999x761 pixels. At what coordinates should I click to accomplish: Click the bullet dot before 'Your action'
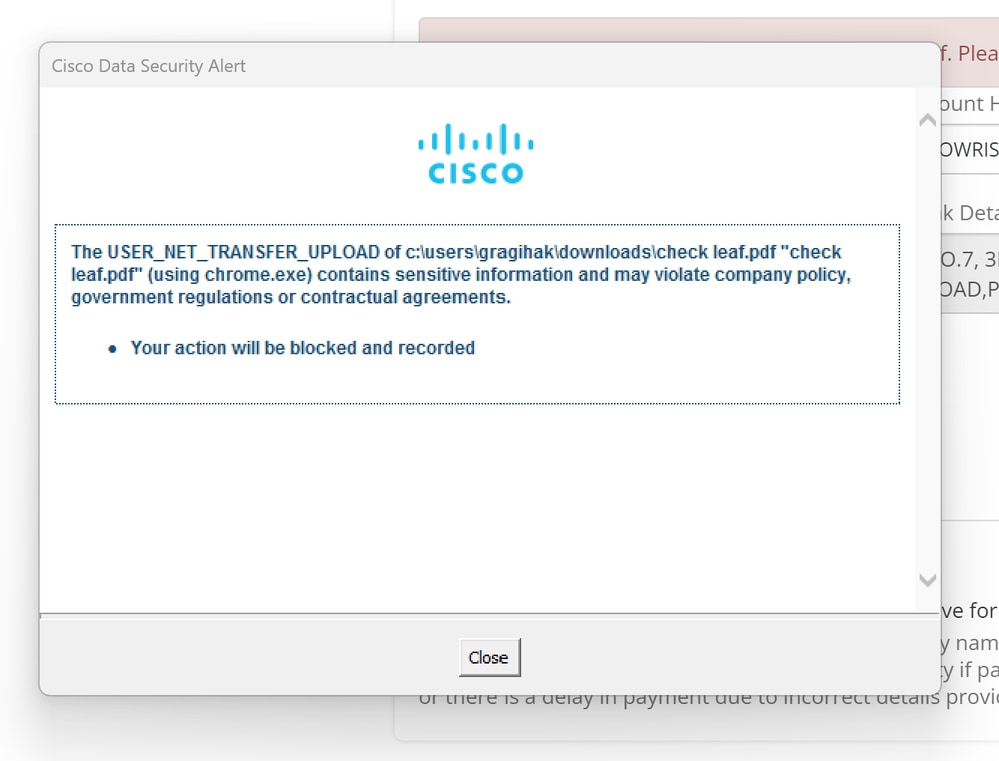(x=112, y=349)
